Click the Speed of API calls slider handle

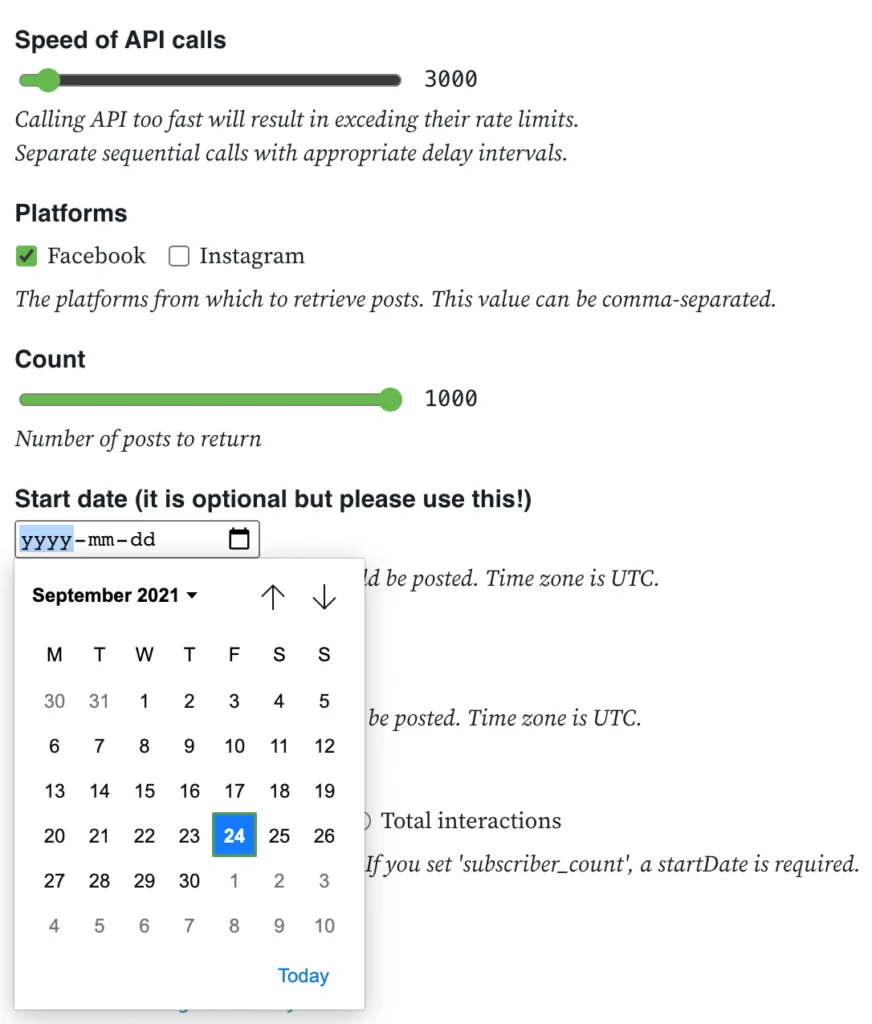47,80
